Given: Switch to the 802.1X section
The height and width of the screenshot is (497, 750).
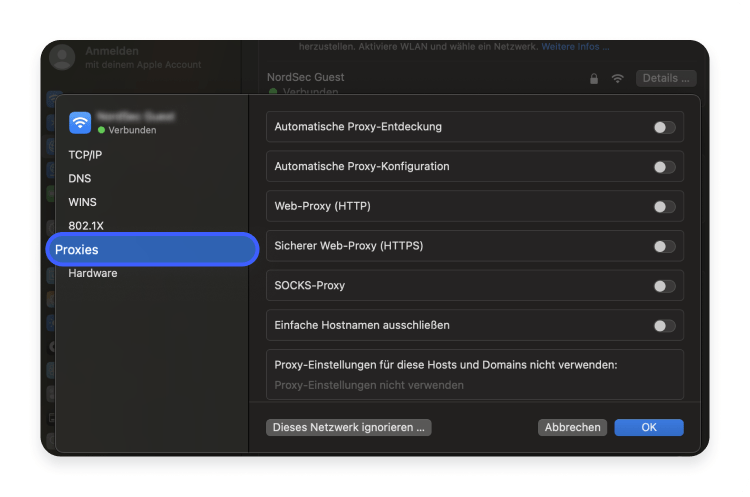Looking at the screenshot, I should pyautogui.click(x=86, y=226).
